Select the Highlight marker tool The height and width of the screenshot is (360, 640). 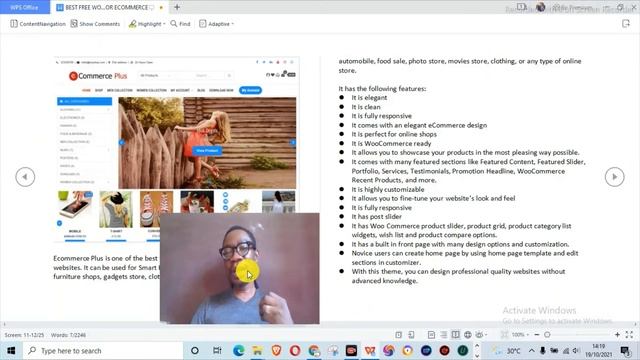(144, 24)
